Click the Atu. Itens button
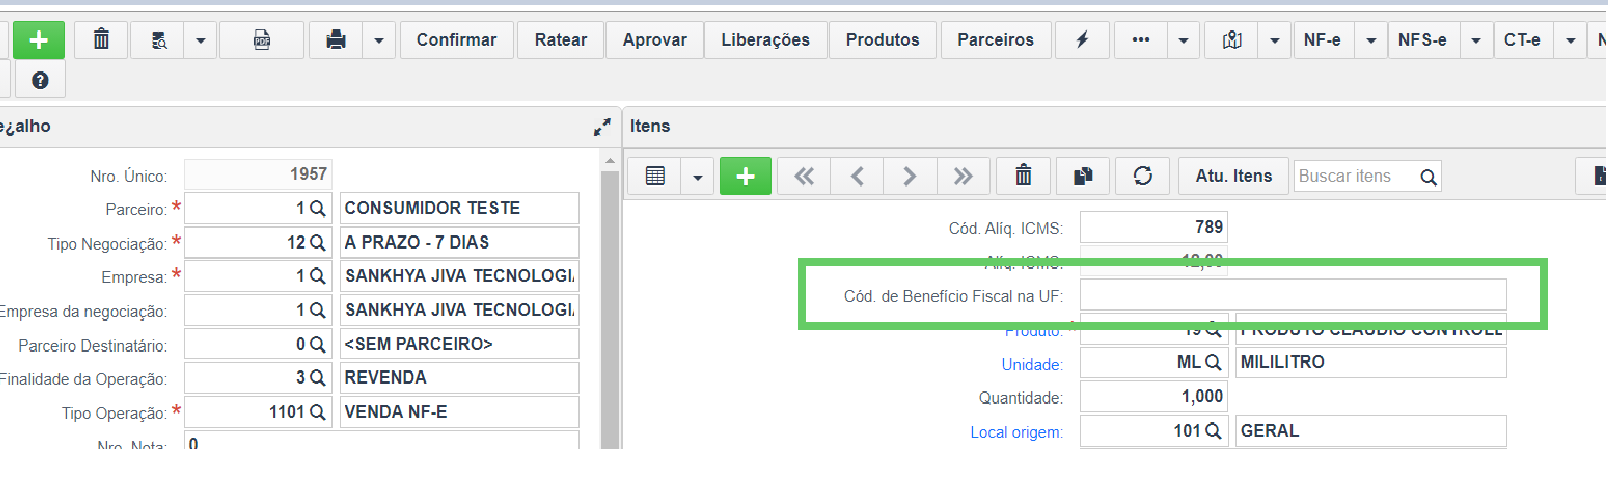 (x=1234, y=176)
